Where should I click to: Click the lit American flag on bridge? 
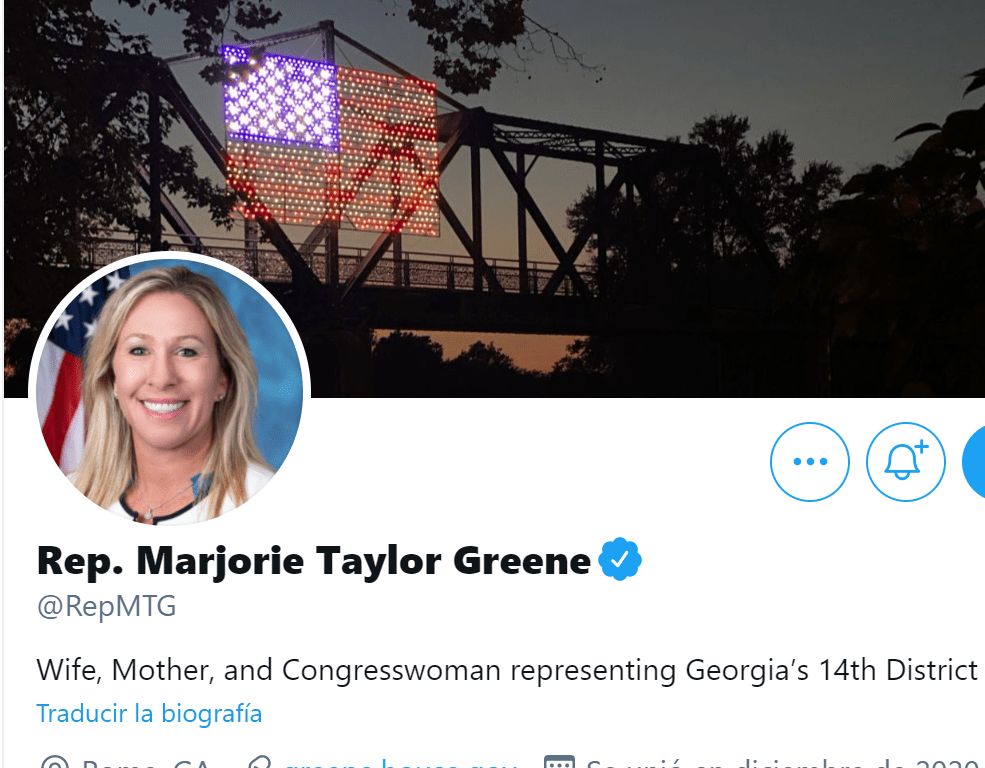pos(331,143)
